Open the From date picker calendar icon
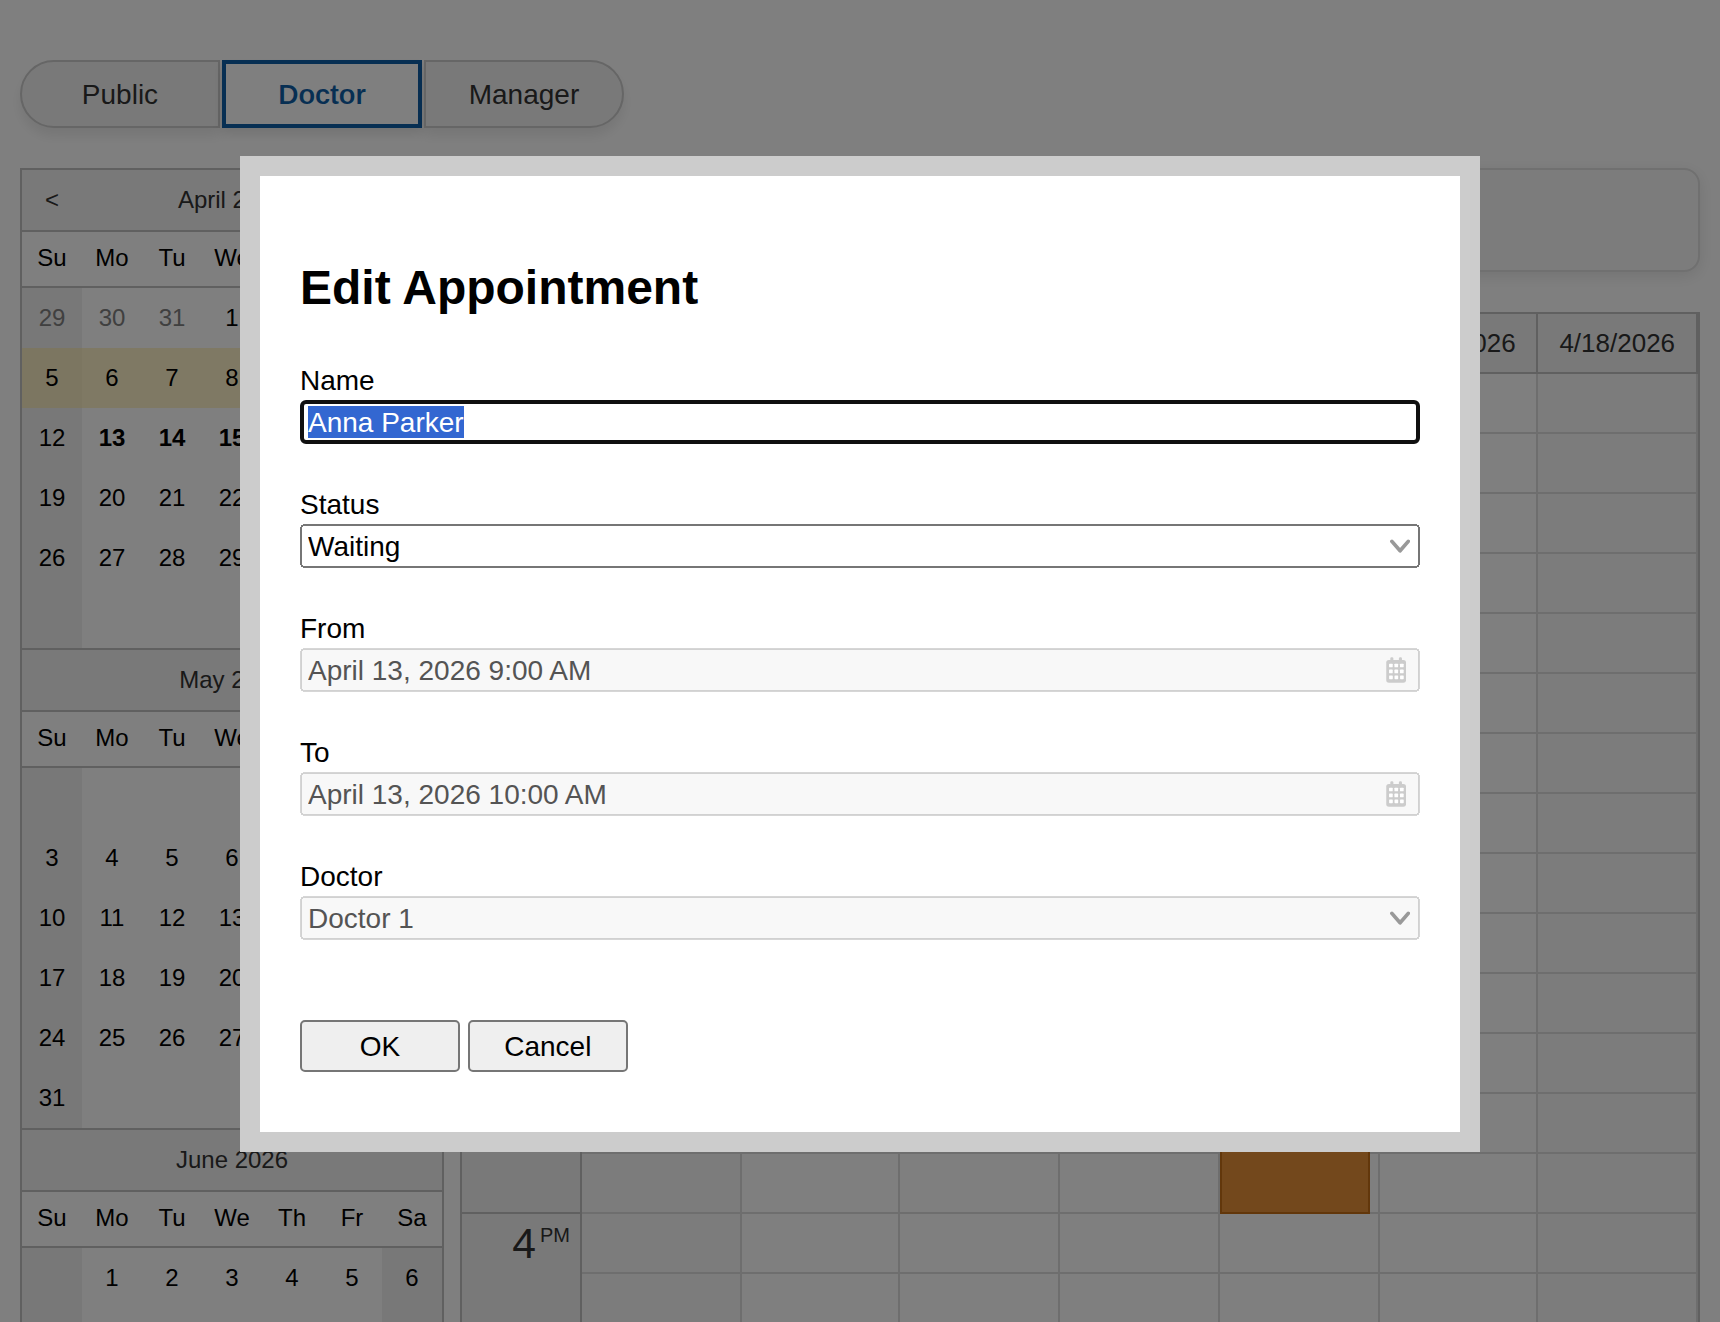Image resolution: width=1720 pixels, height=1322 pixels. pos(1397,670)
